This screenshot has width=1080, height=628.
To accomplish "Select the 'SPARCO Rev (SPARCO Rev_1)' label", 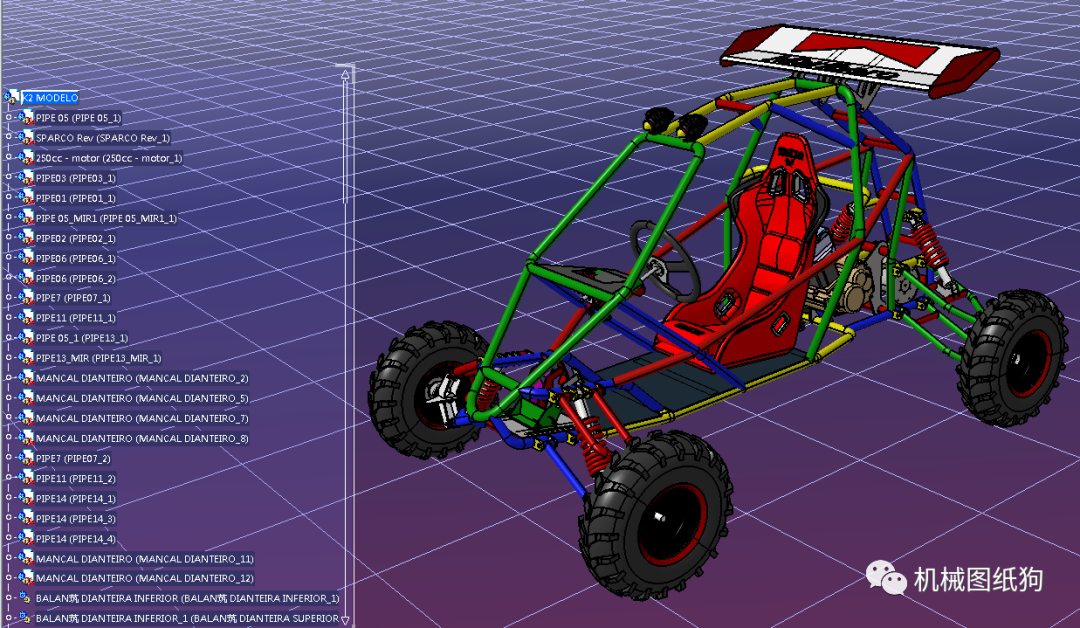I will 103,138.
